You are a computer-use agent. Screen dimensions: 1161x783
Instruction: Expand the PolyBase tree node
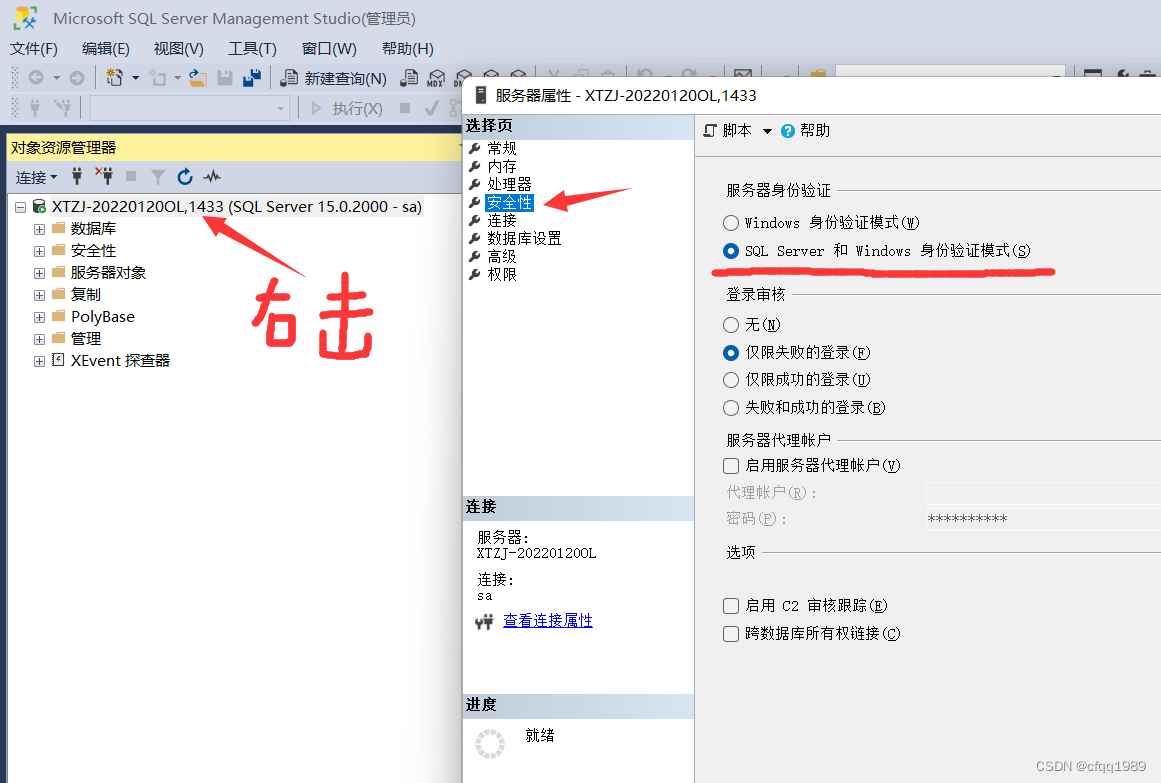(x=39, y=317)
